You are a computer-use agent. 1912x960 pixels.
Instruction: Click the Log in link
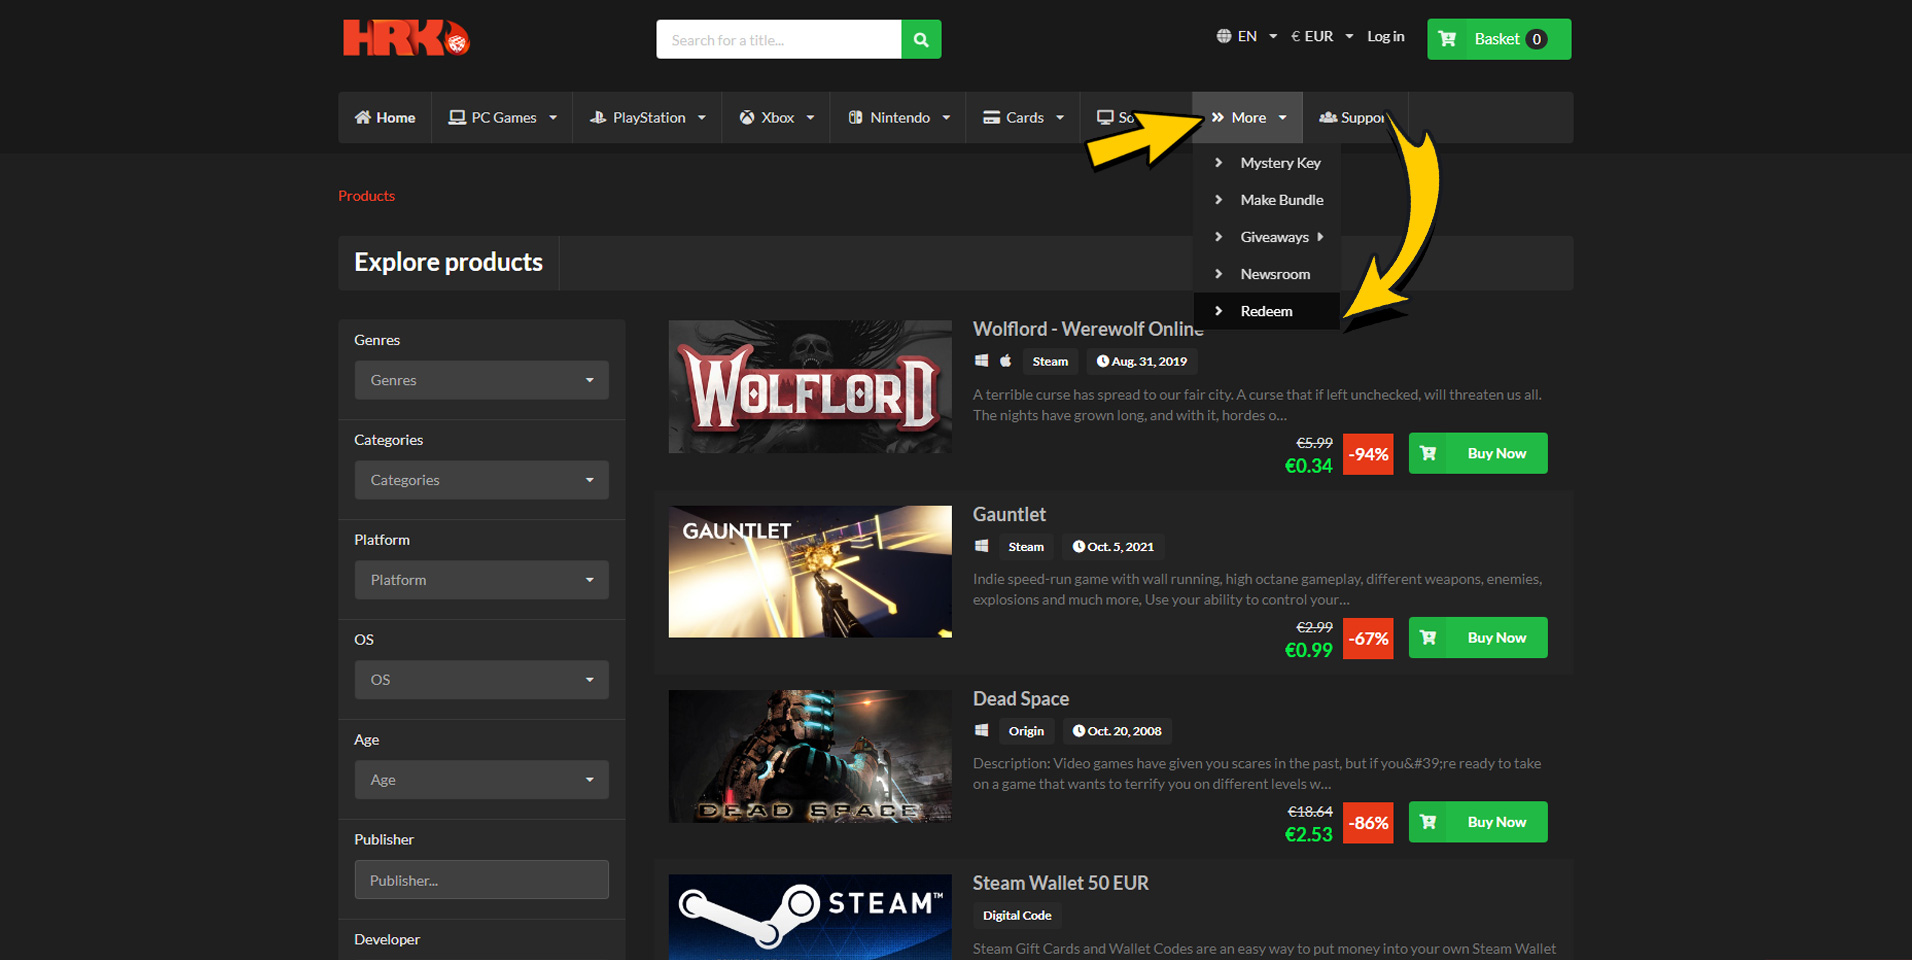point(1385,36)
